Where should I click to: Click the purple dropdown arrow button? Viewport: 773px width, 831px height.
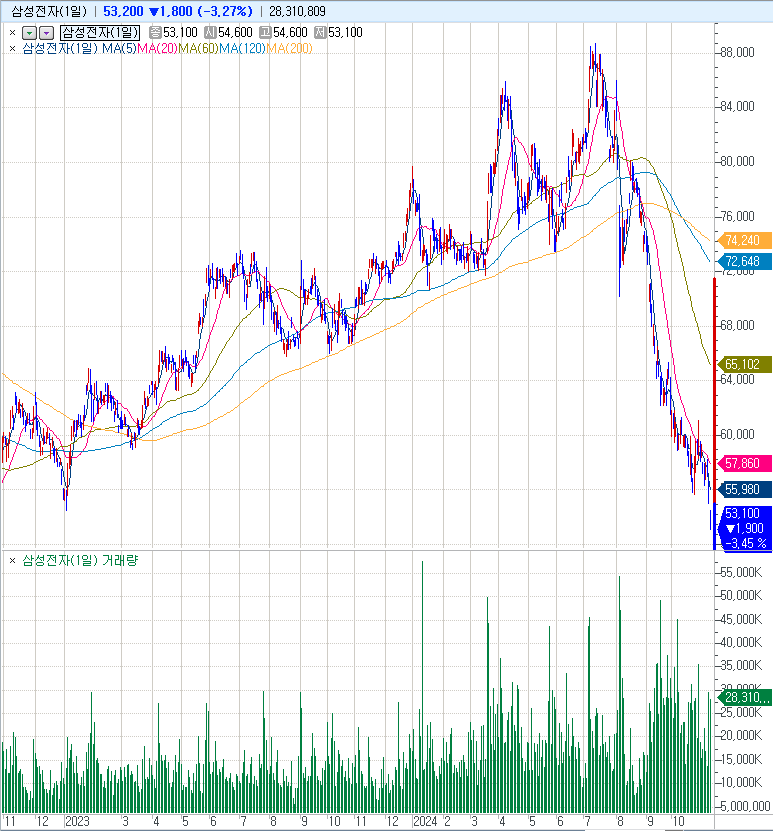(x=45, y=33)
